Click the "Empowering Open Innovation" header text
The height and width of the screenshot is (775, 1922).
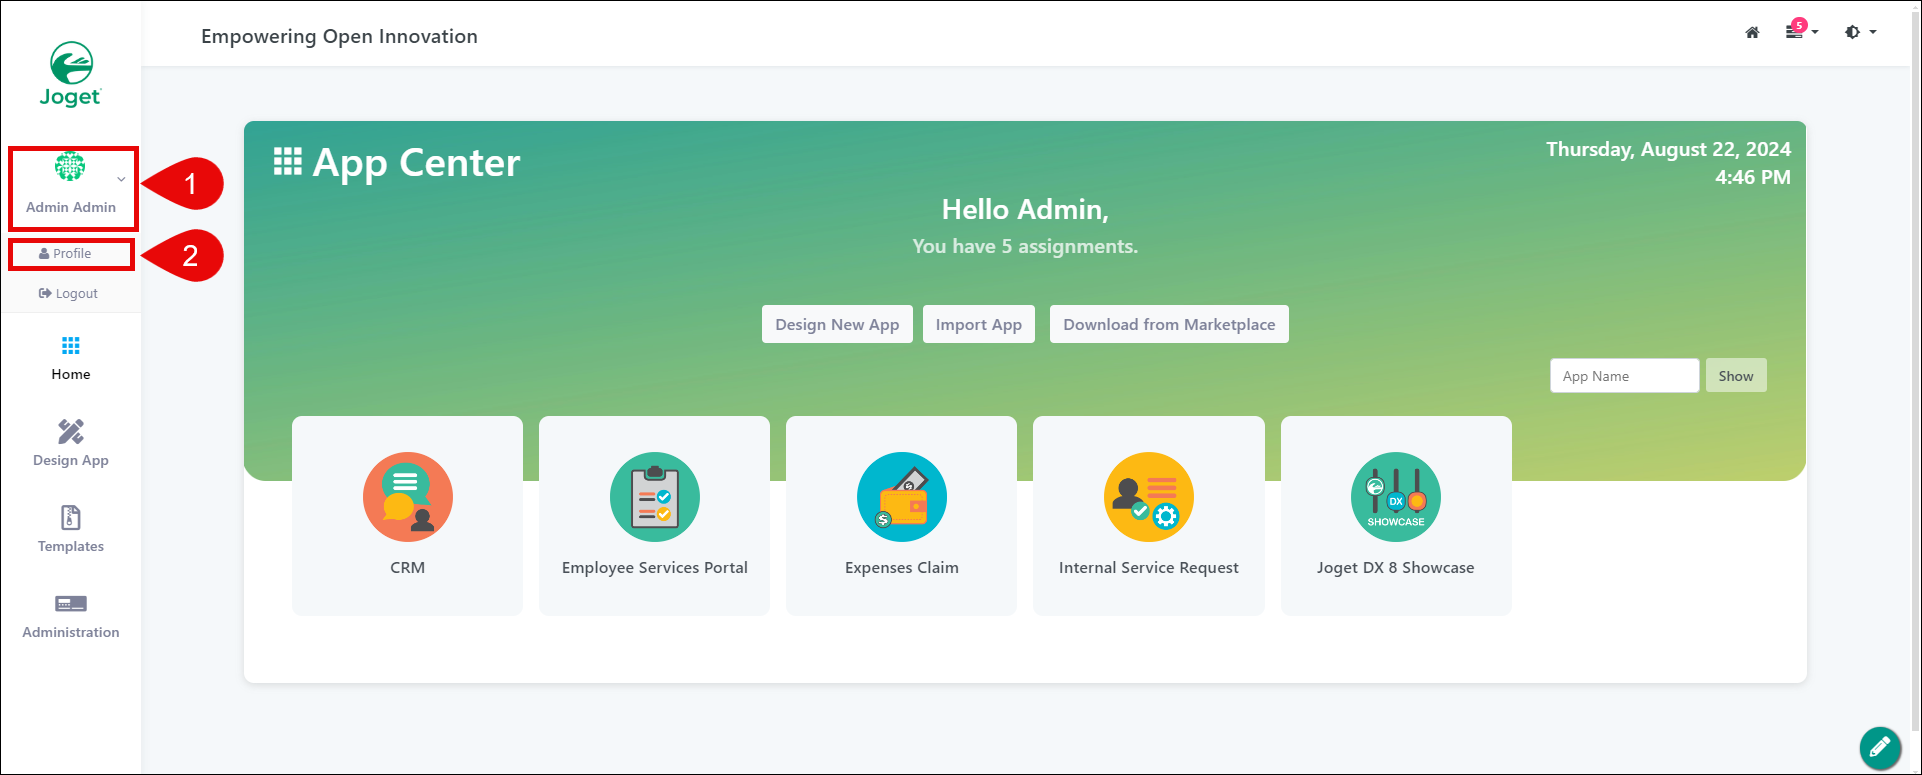pos(339,36)
